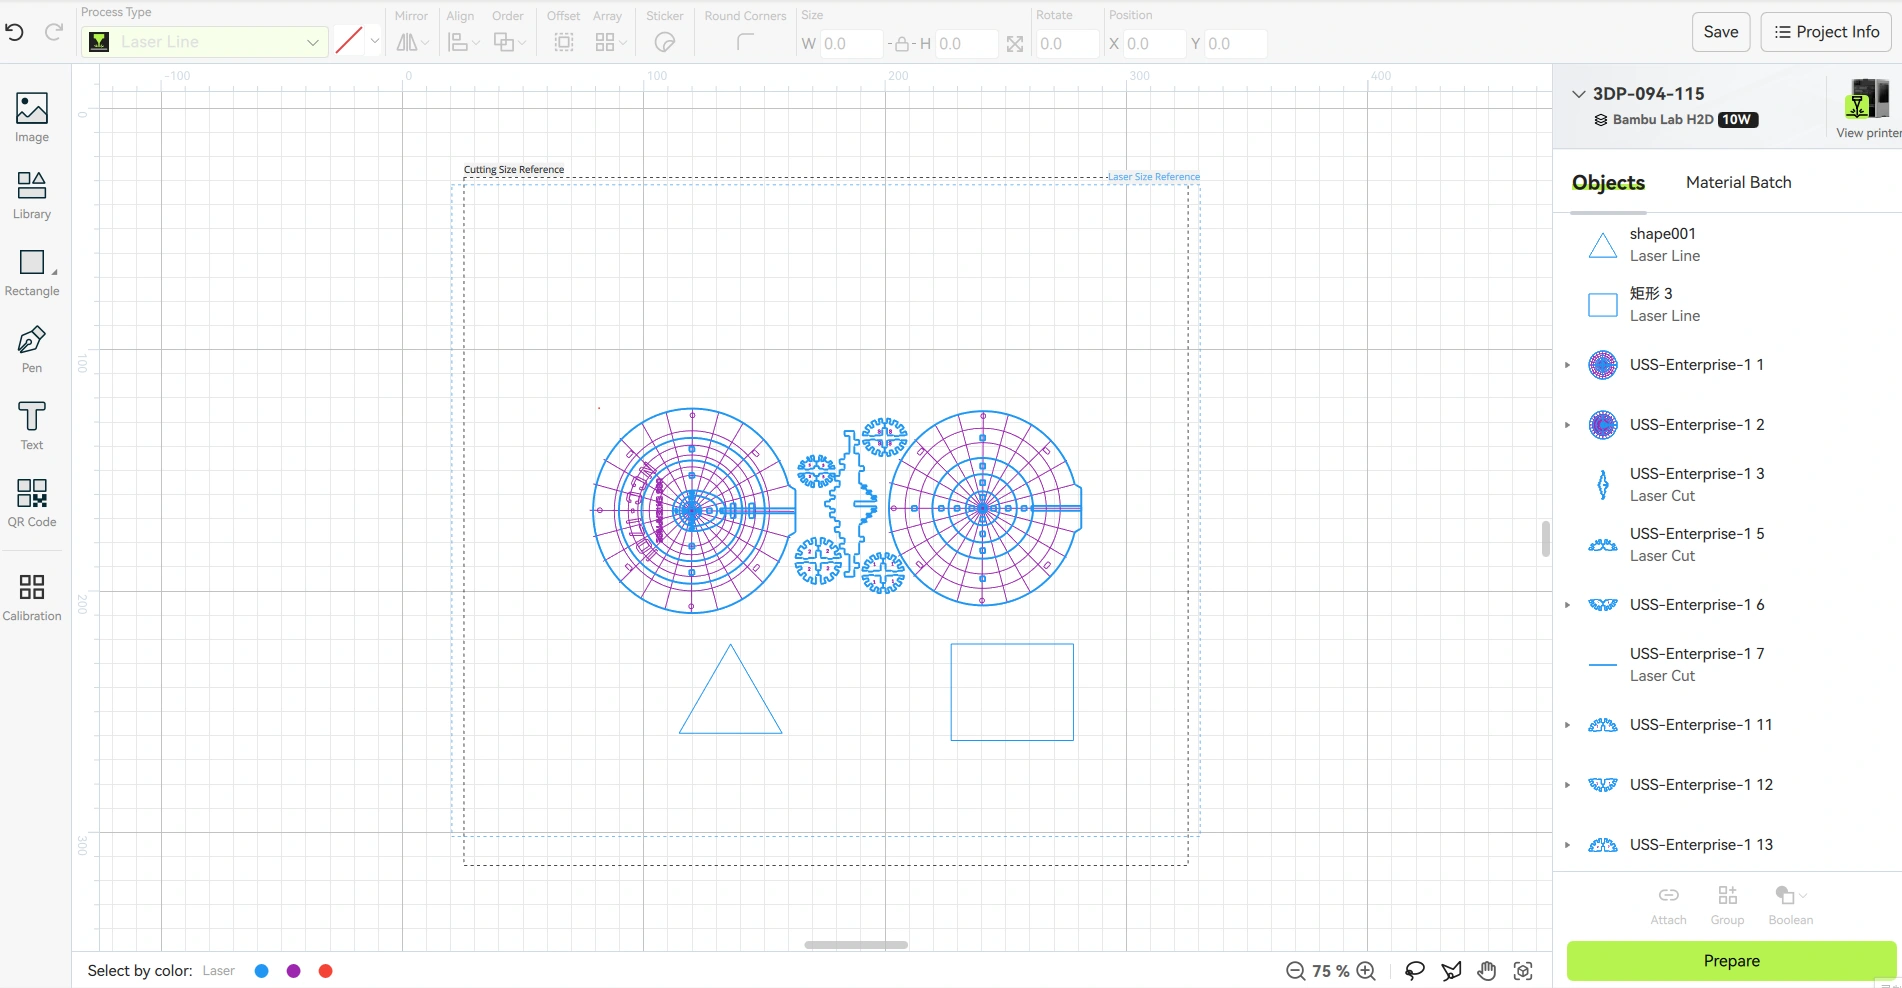Toggle the aspect ratio lock icon

tap(901, 44)
